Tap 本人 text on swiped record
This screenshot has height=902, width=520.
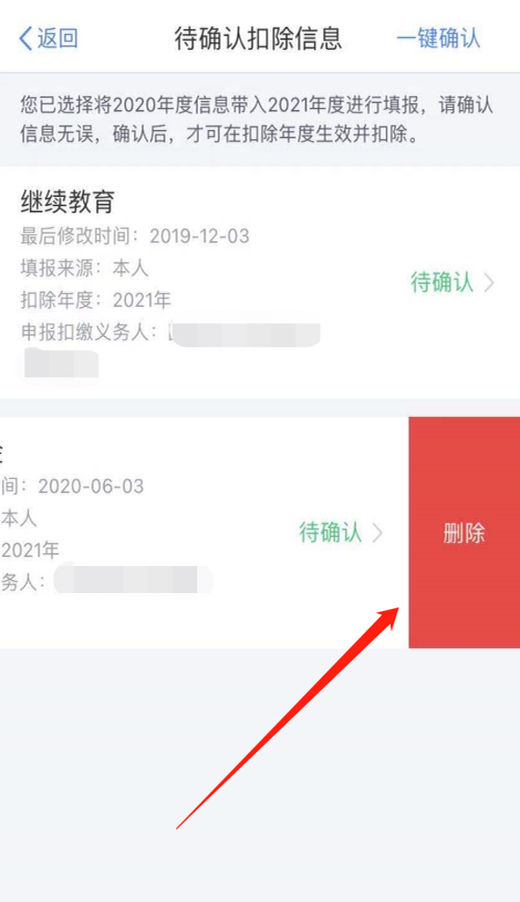coord(19,518)
